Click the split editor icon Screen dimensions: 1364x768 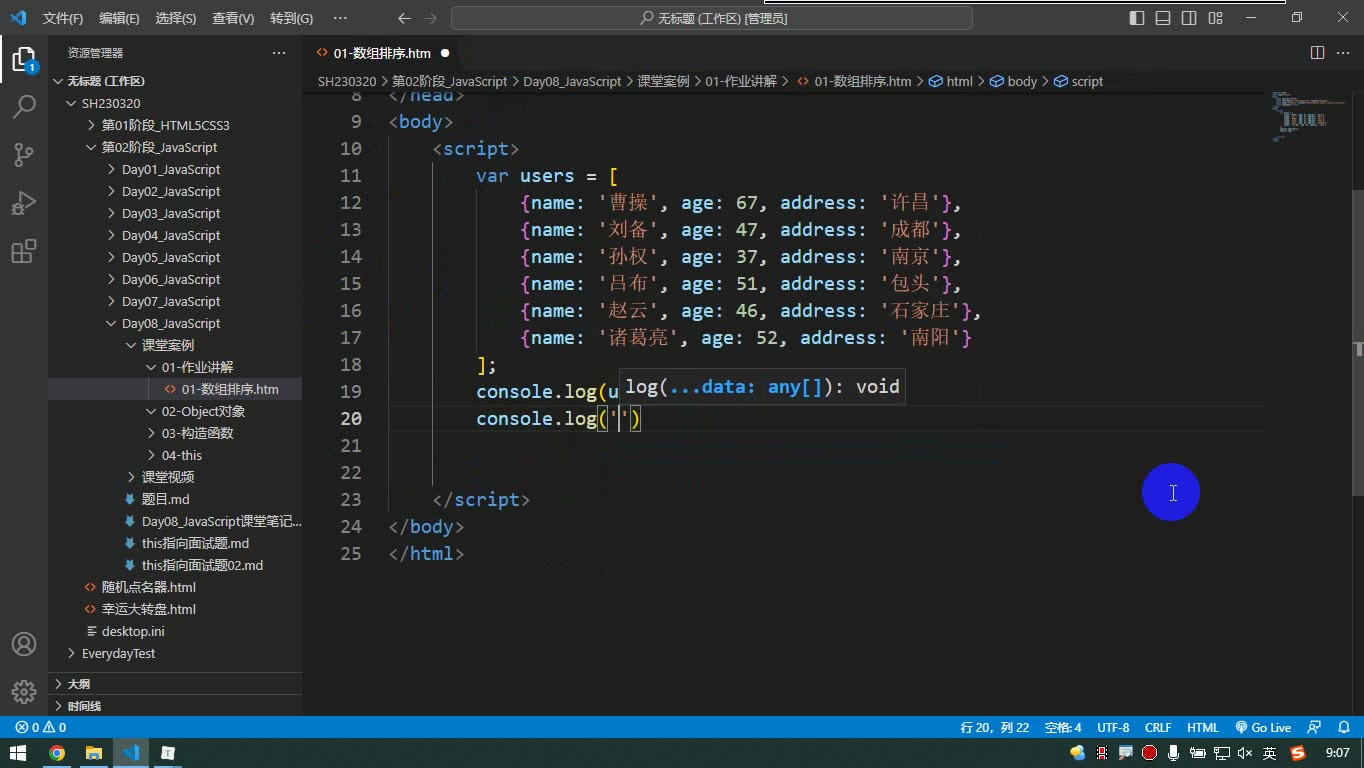(x=1318, y=53)
